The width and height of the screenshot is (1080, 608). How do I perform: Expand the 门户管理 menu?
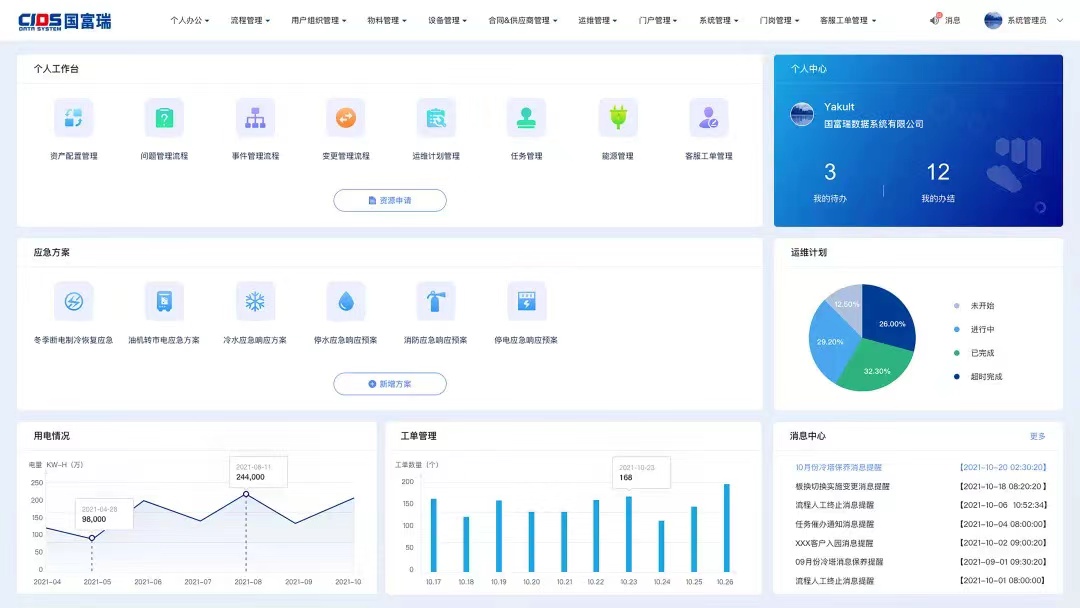coord(658,21)
